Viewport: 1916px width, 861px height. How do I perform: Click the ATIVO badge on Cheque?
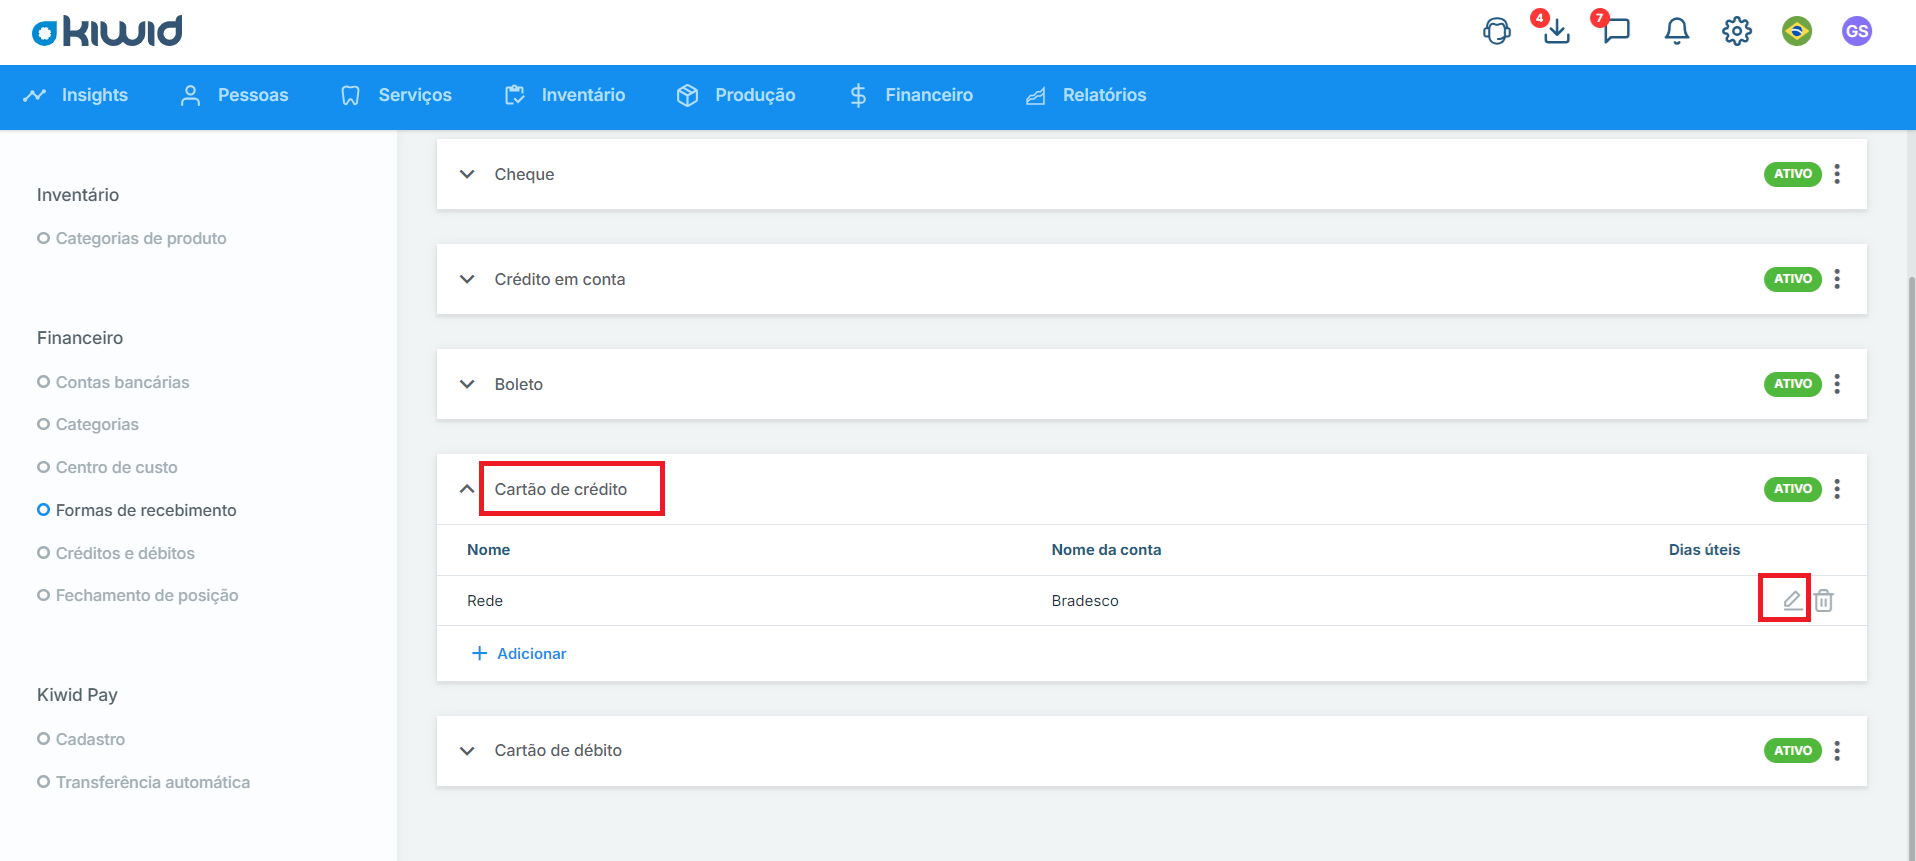1792,174
